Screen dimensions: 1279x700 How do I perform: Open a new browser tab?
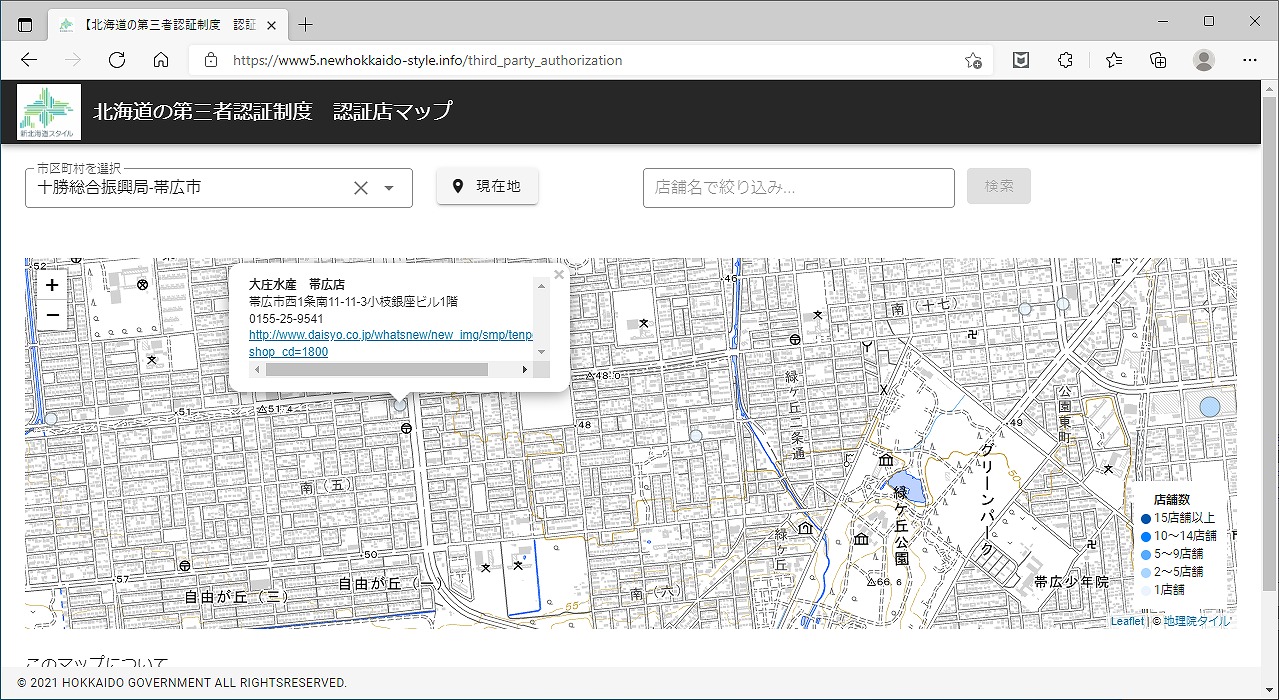(306, 24)
